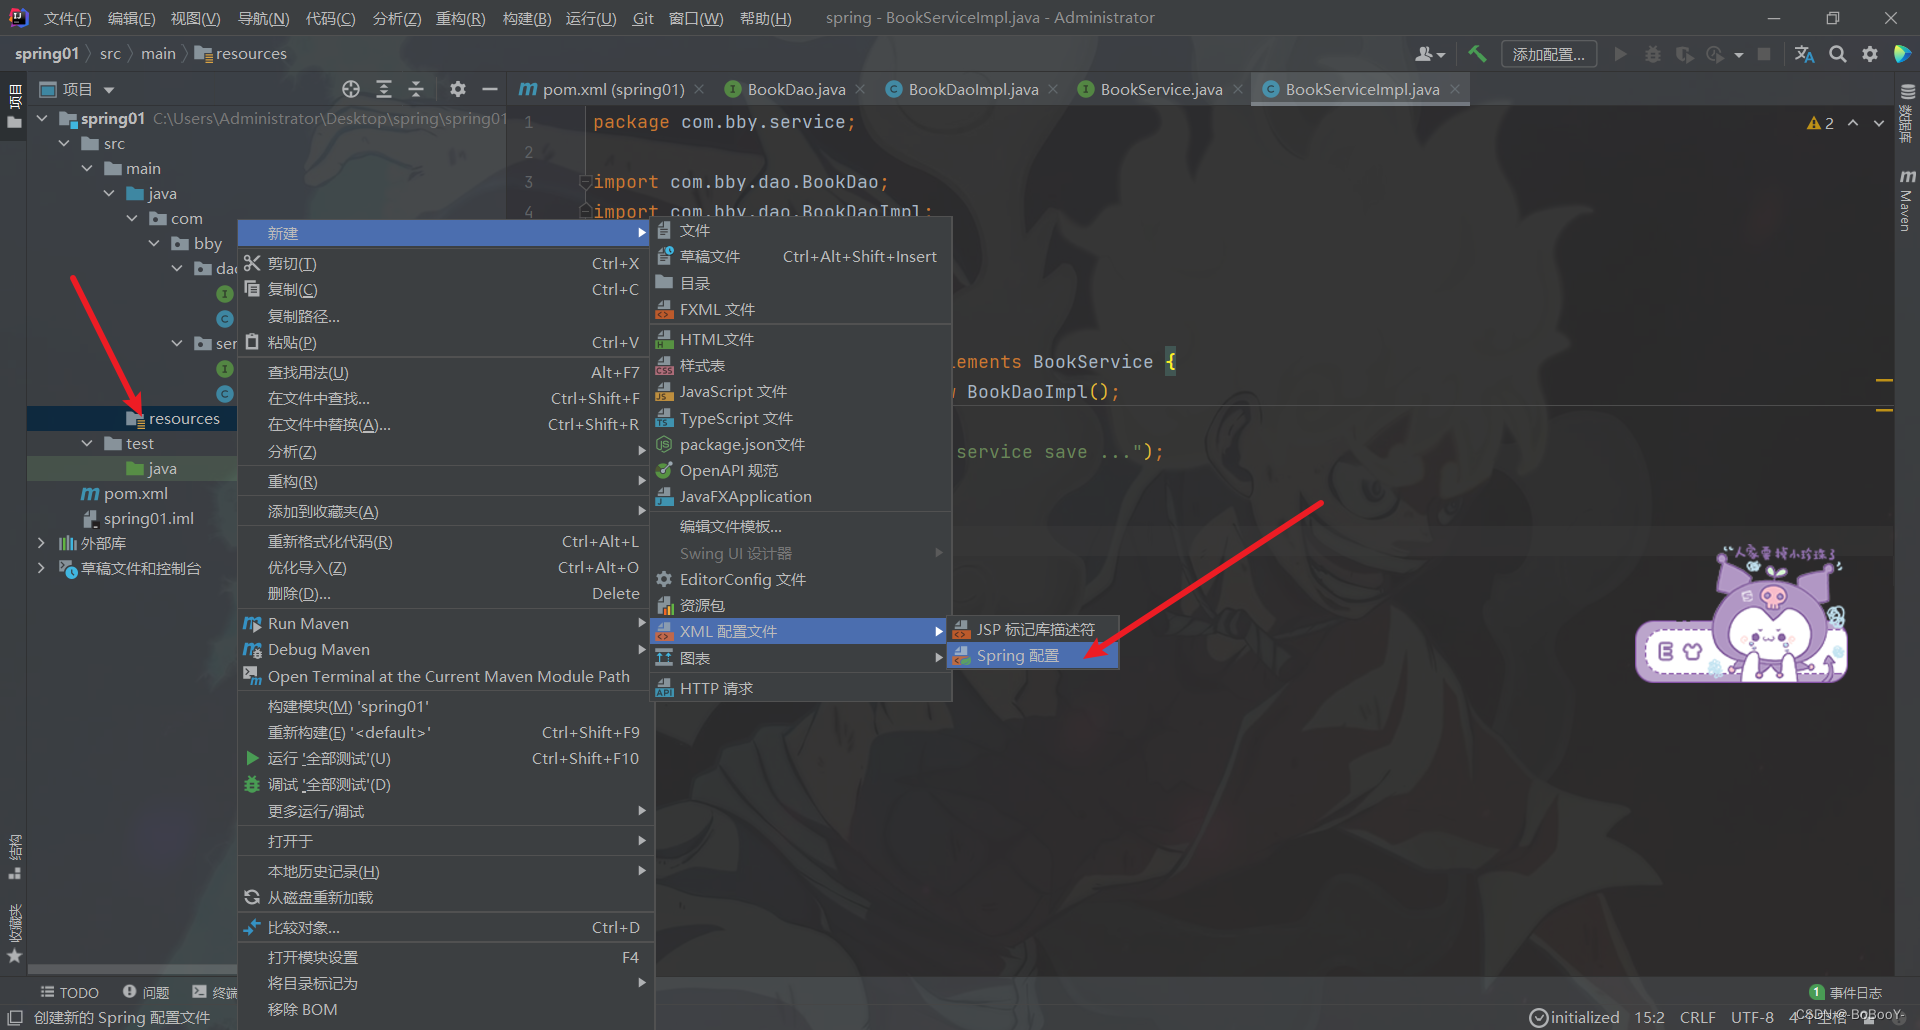Open project panel options gear
The height and width of the screenshot is (1030, 1920).
[458, 89]
